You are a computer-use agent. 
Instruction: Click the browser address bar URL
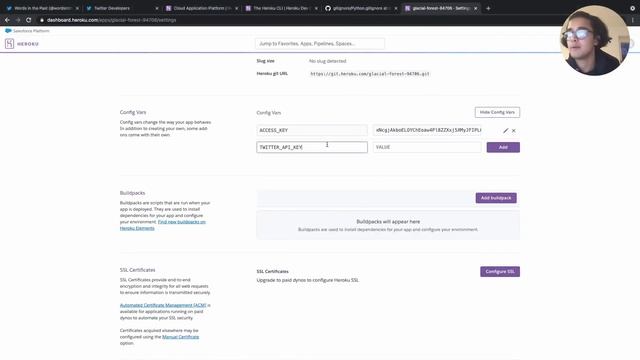pyautogui.click(x=111, y=20)
